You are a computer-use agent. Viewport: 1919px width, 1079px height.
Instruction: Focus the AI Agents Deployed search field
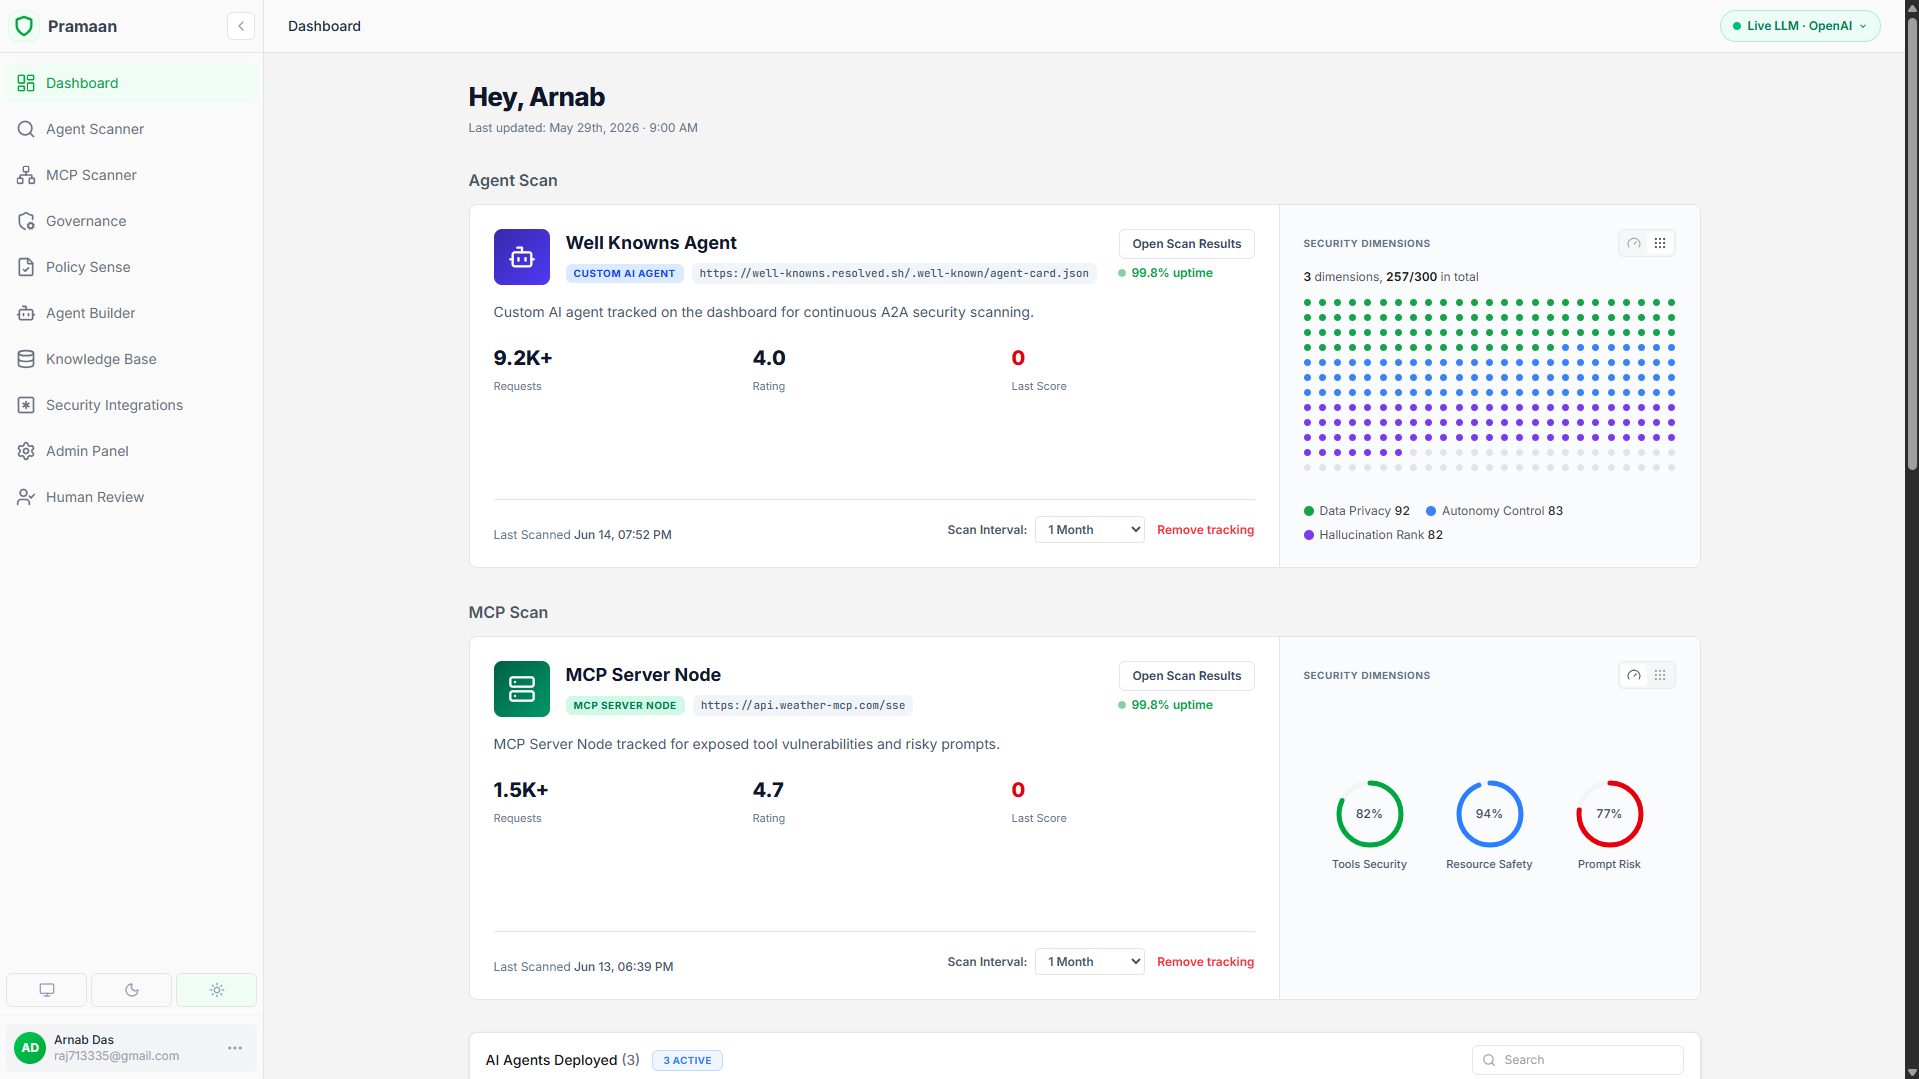pyautogui.click(x=1578, y=1060)
